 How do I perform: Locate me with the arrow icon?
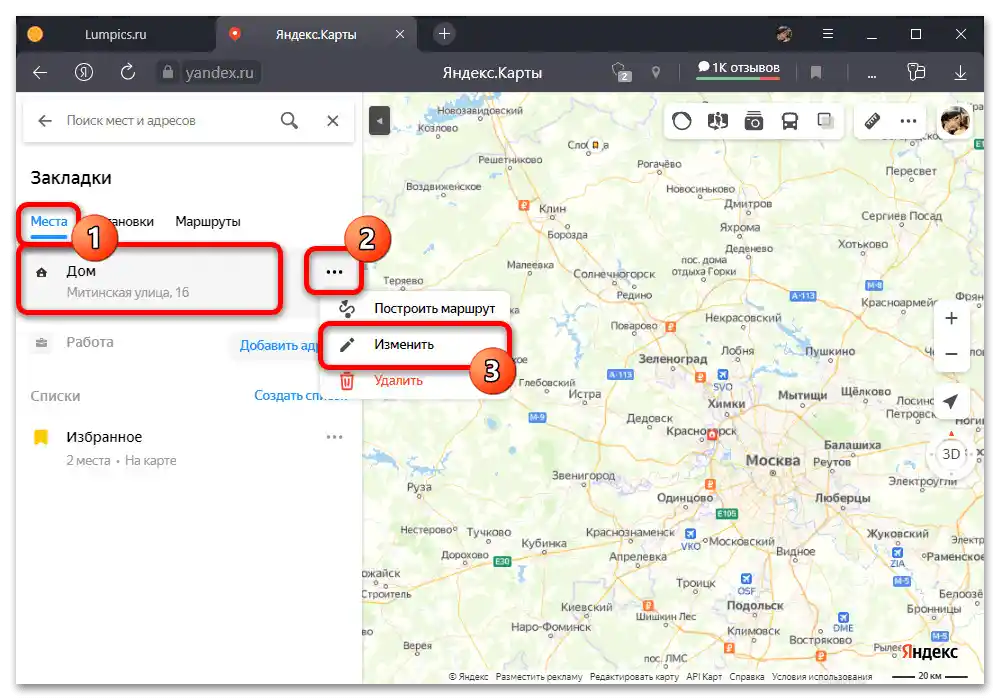[951, 402]
